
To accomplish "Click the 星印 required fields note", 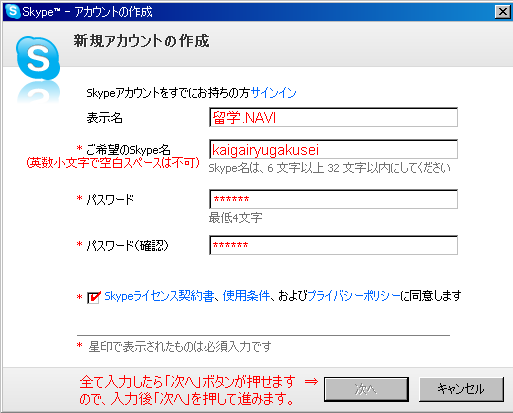I will (x=180, y=347).
